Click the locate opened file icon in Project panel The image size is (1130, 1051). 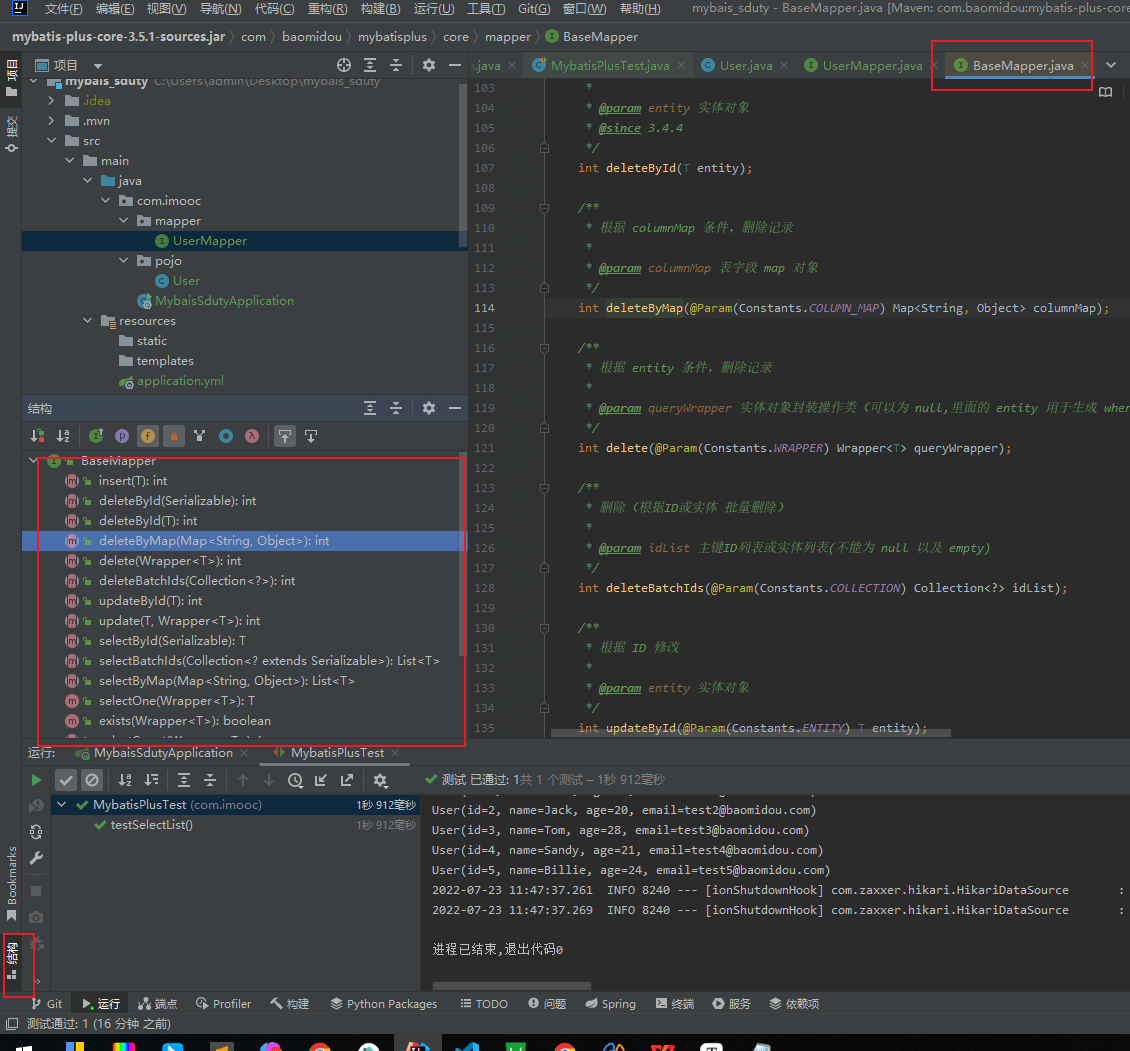coord(344,65)
